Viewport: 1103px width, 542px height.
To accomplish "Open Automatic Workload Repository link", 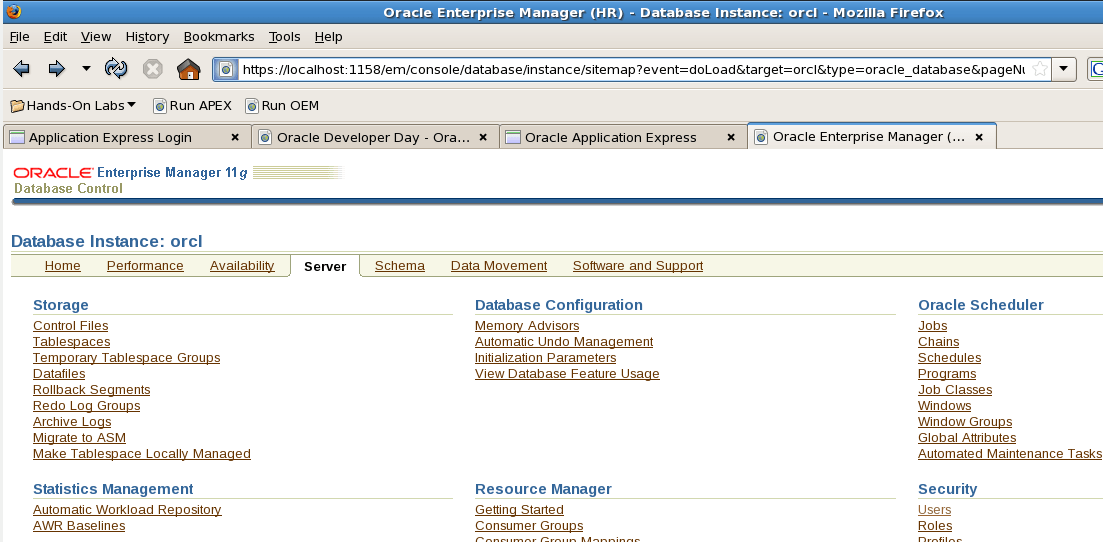I will coord(127,510).
